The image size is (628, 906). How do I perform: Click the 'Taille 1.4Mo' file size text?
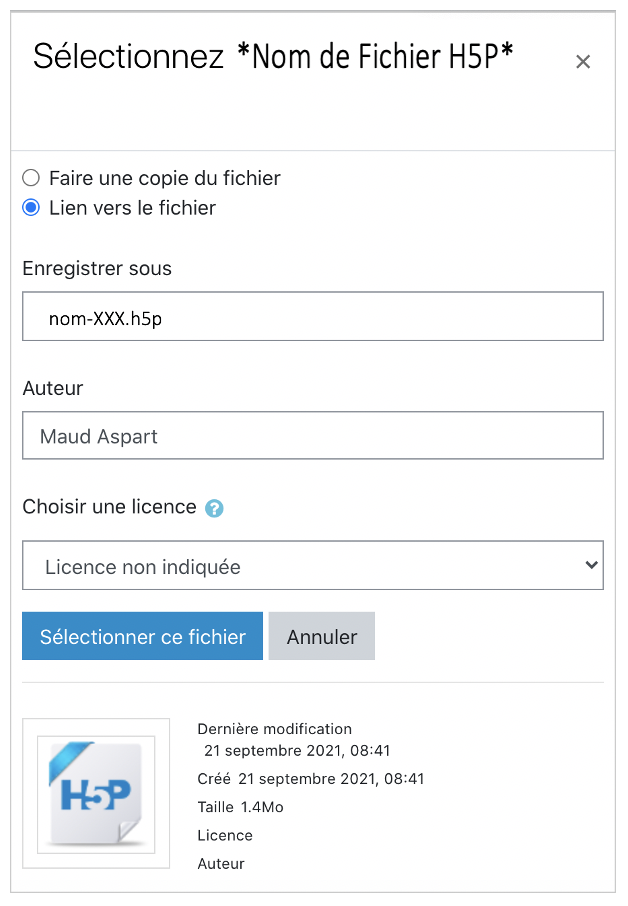241,807
